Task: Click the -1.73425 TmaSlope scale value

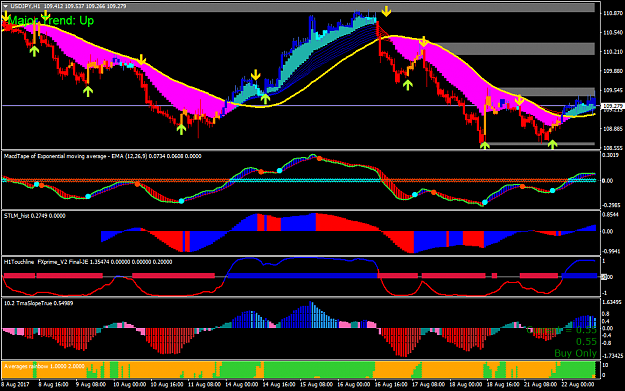Action: 612,355
